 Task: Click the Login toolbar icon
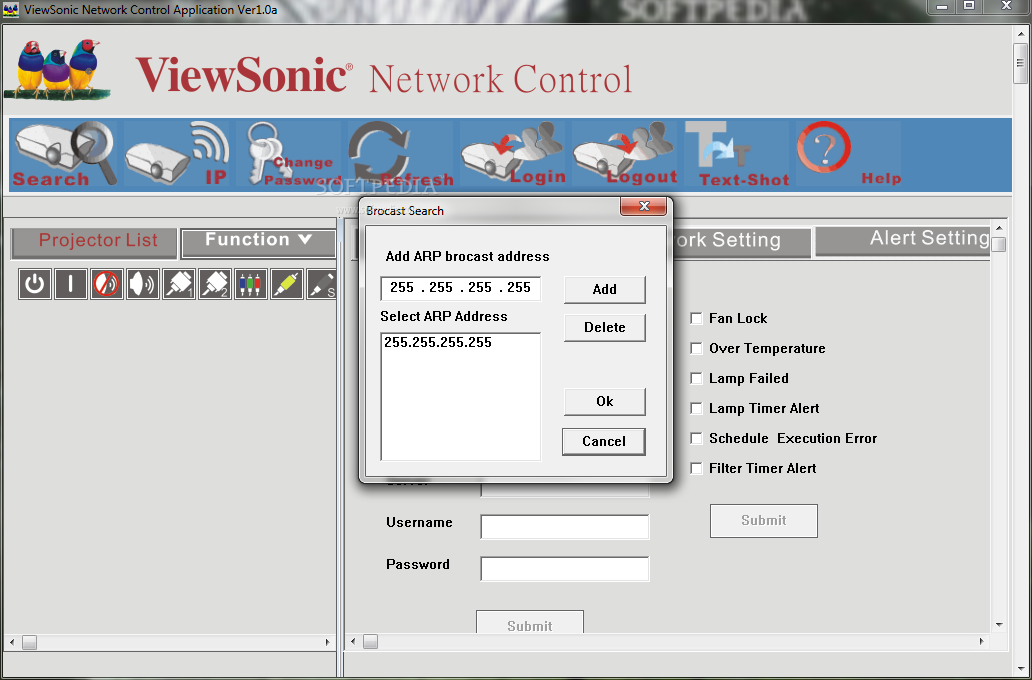click(x=513, y=154)
